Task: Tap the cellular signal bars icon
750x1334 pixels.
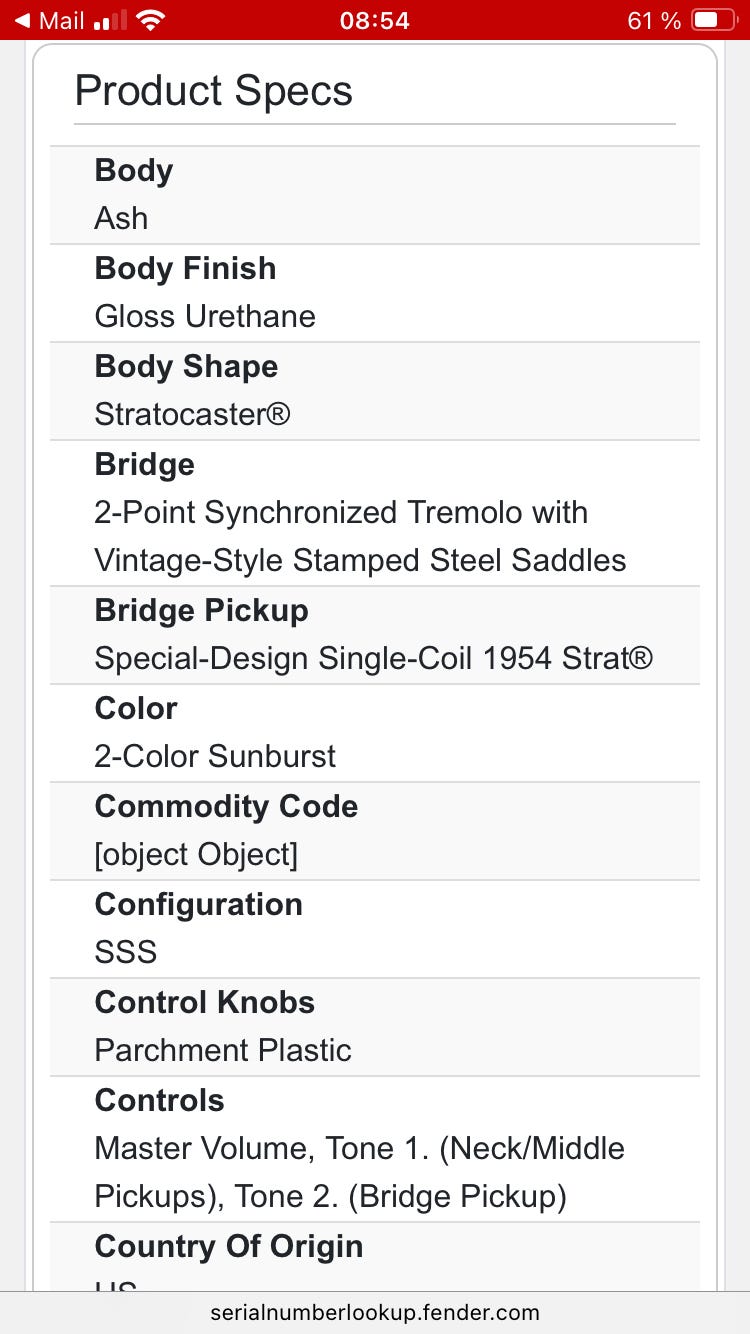Action: [109, 20]
